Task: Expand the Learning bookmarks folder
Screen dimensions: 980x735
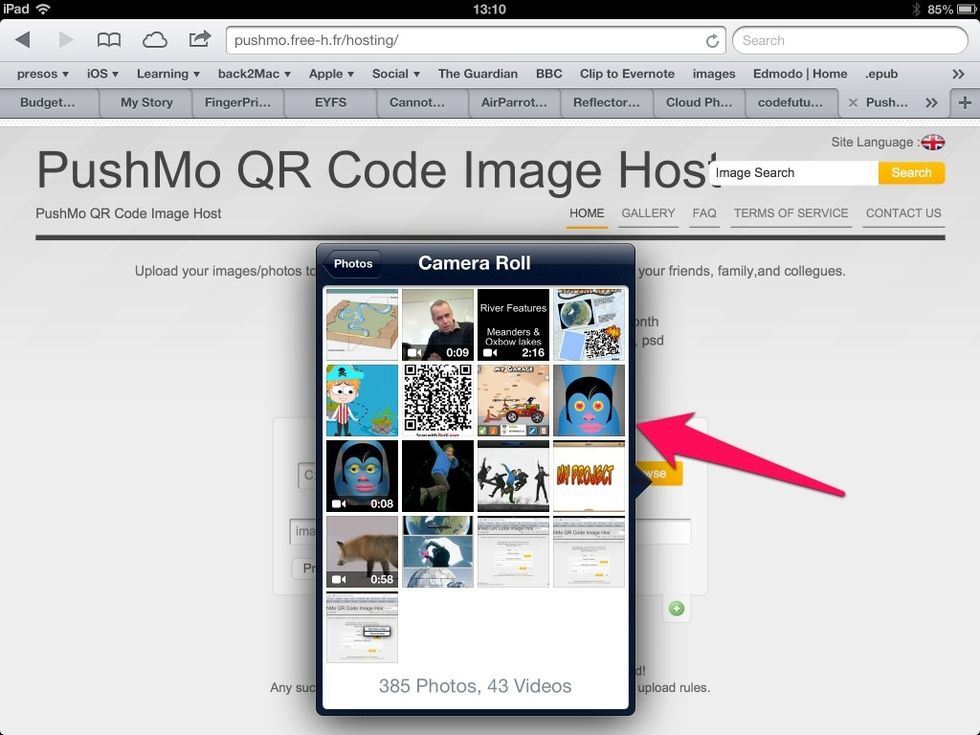Action: [168, 74]
